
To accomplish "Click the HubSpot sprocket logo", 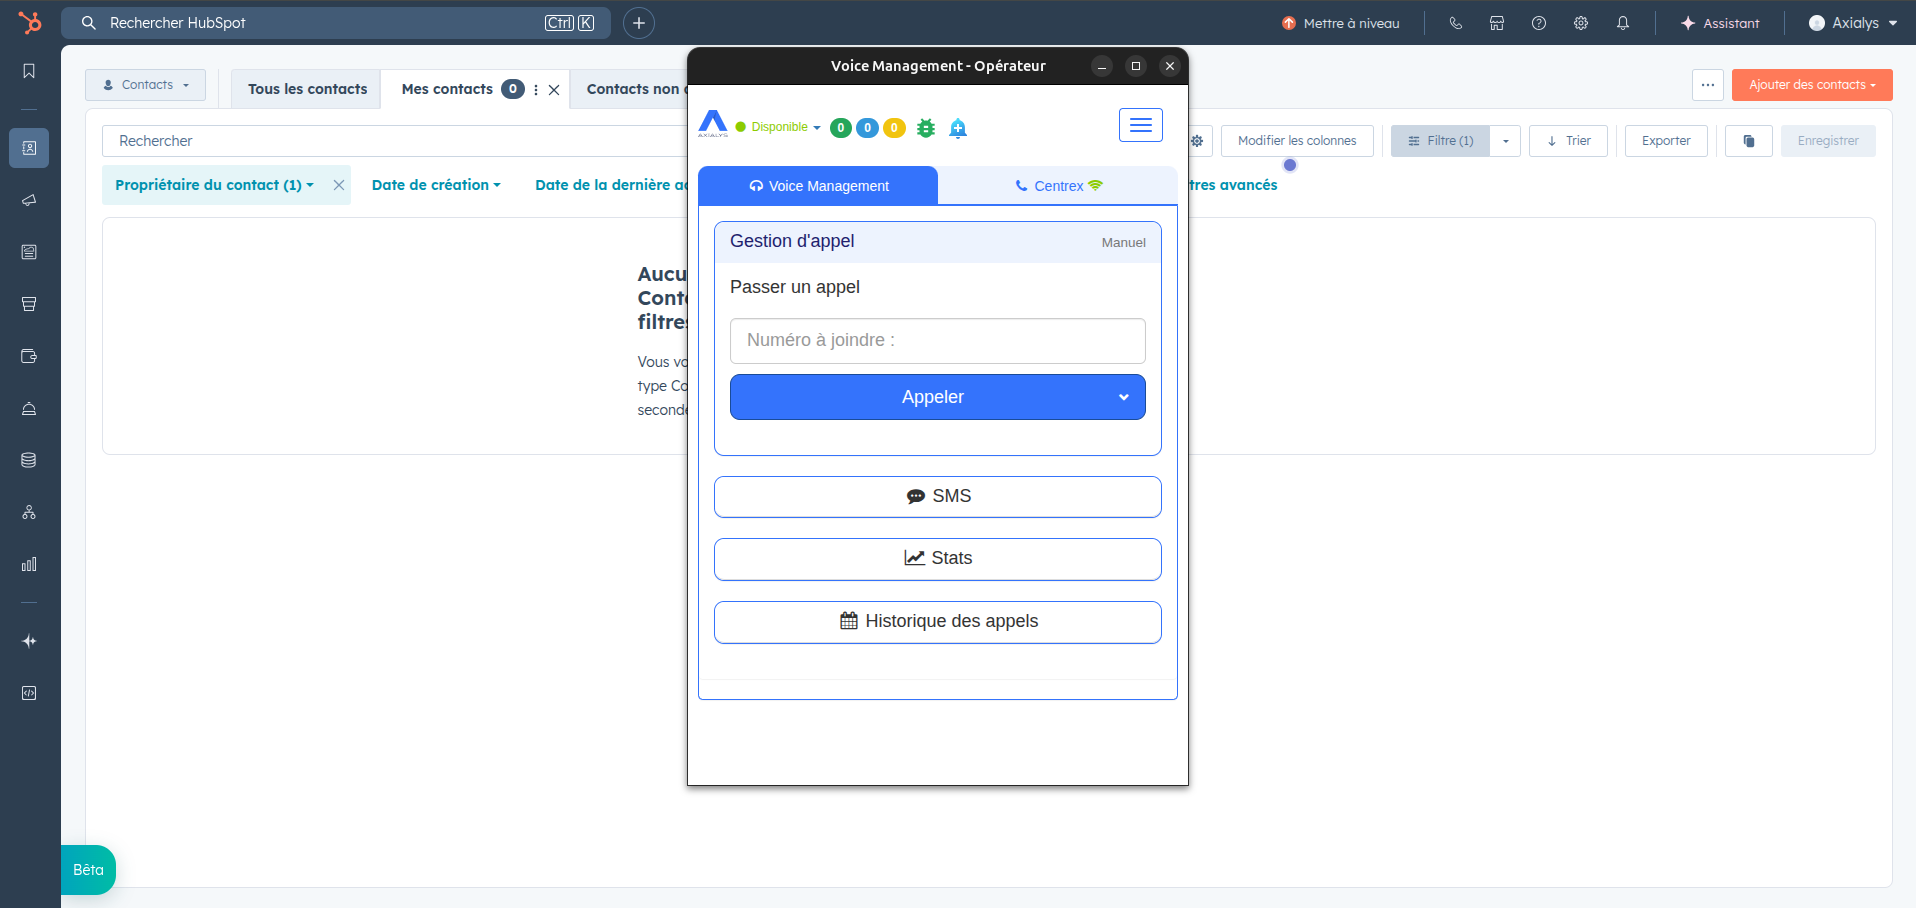I will [30, 22].
